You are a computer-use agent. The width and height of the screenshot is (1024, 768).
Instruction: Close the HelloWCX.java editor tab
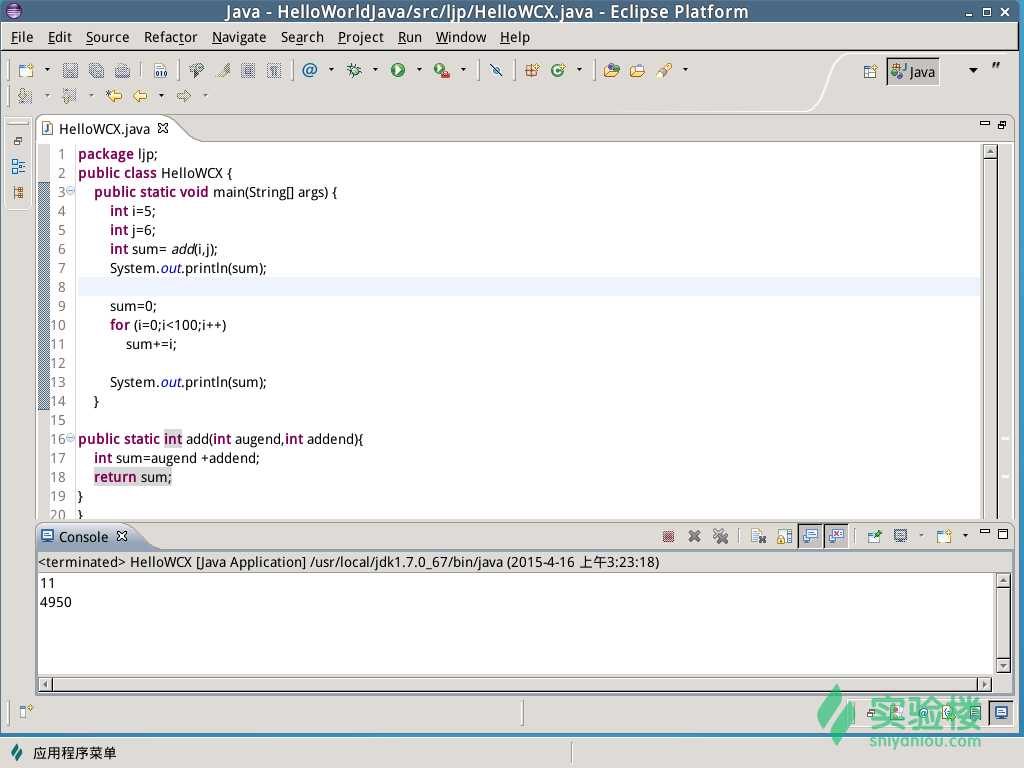click(163, 128)
